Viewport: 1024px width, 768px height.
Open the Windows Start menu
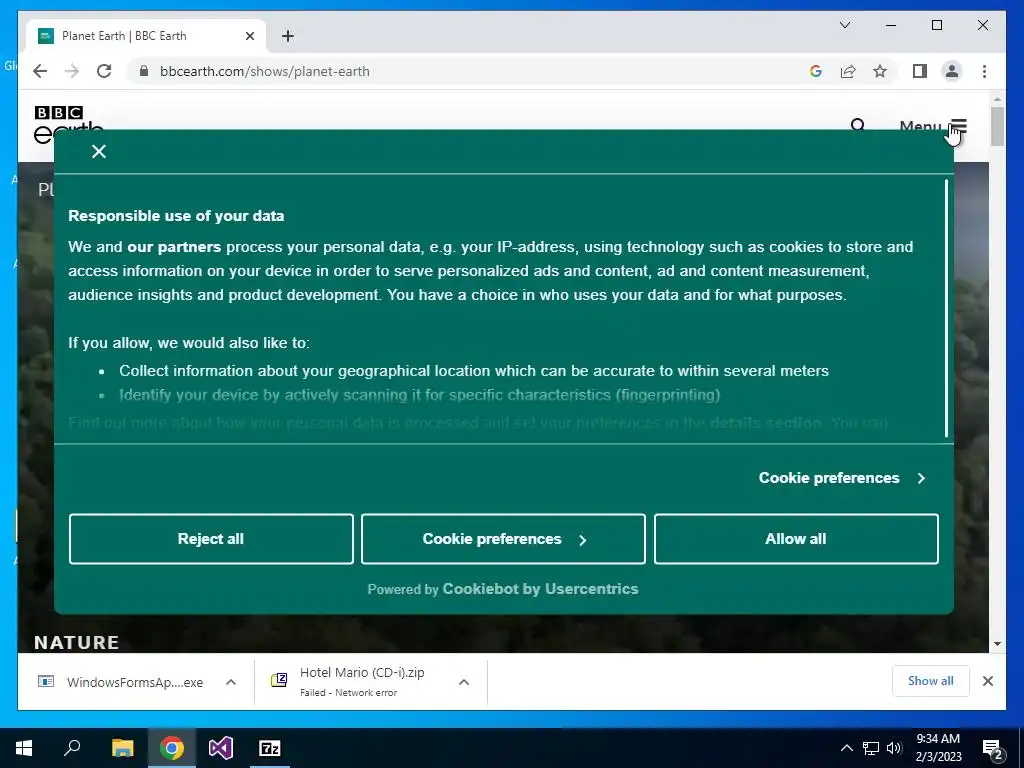[24, 748]
